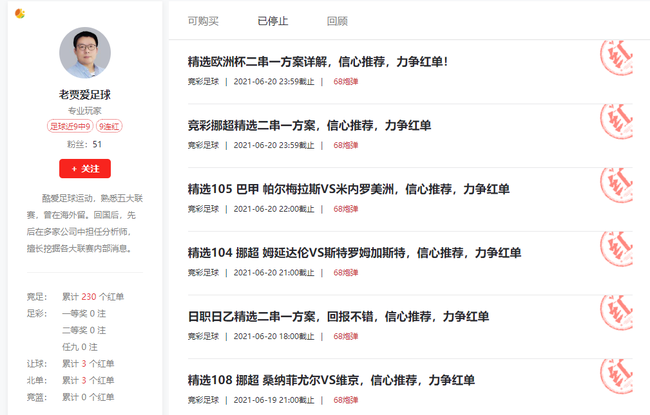This screenshot has height=415, width=650.
Task: Click the 关注 follow button
Action: (x=85, y=169)
